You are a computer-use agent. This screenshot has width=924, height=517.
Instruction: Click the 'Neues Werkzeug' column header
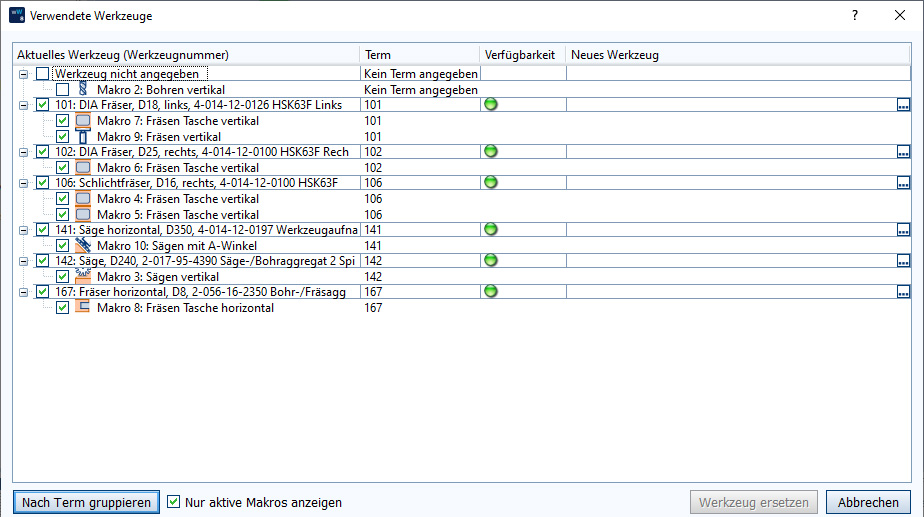pyautogui.click(x=738, y=55)
